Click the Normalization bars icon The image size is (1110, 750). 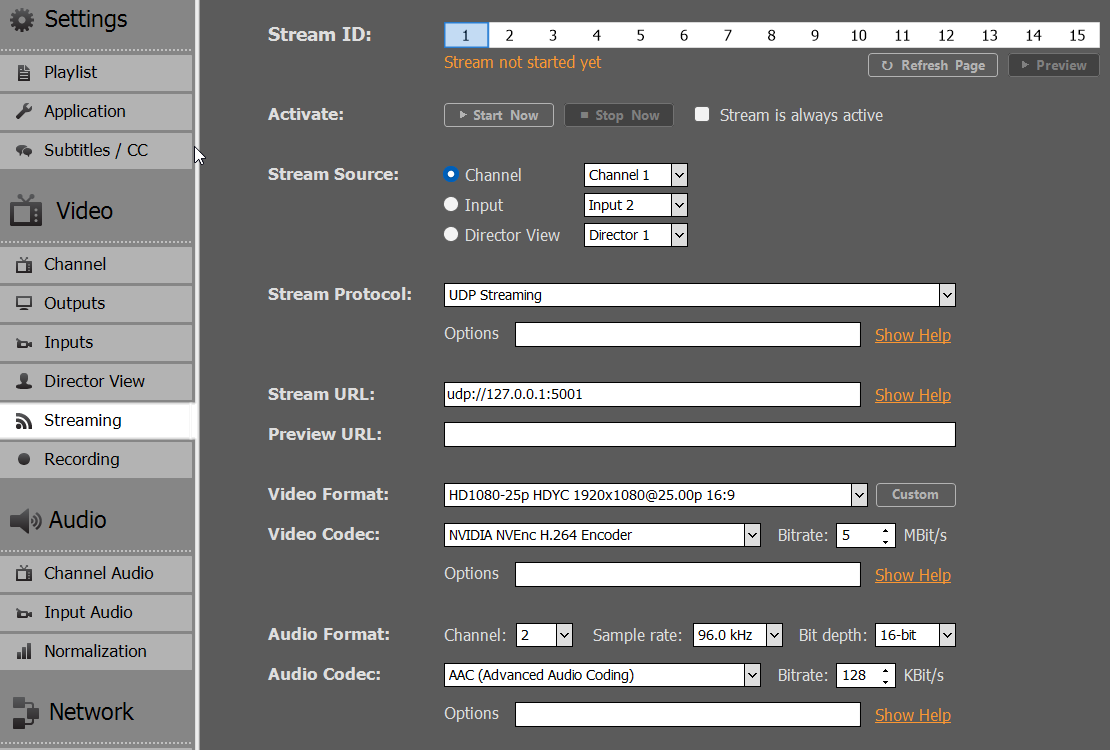click(x=24, y=652)
